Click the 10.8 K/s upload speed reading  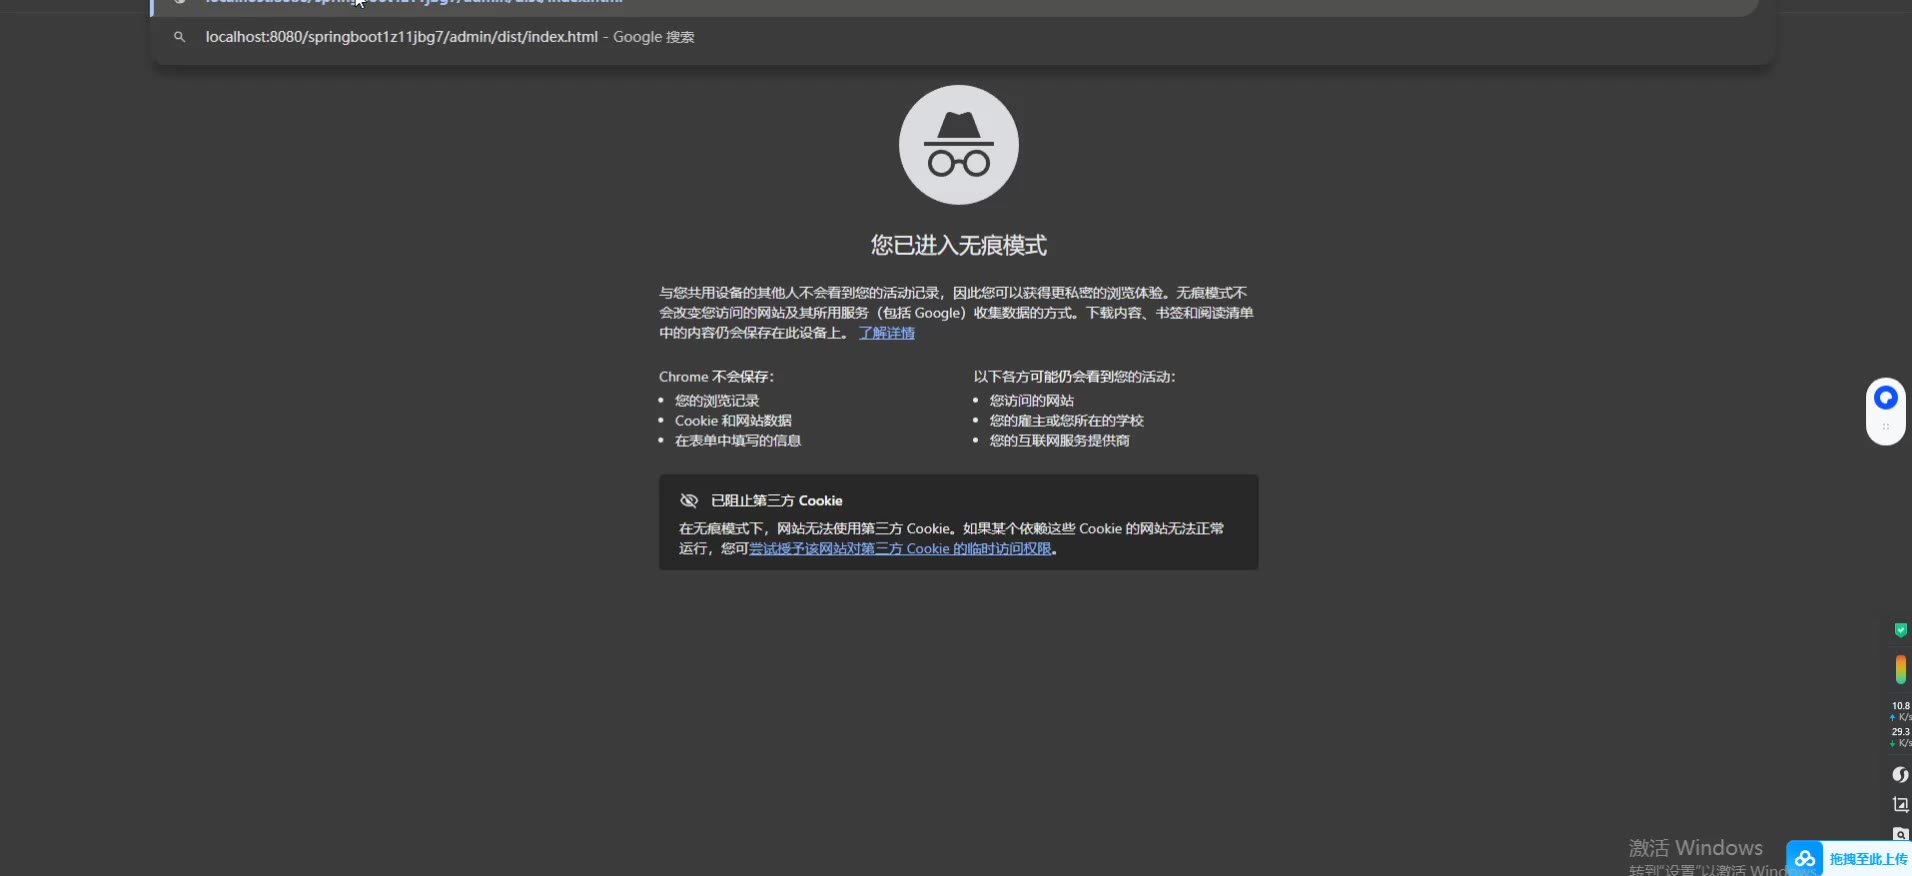(x=1900, y=711)
